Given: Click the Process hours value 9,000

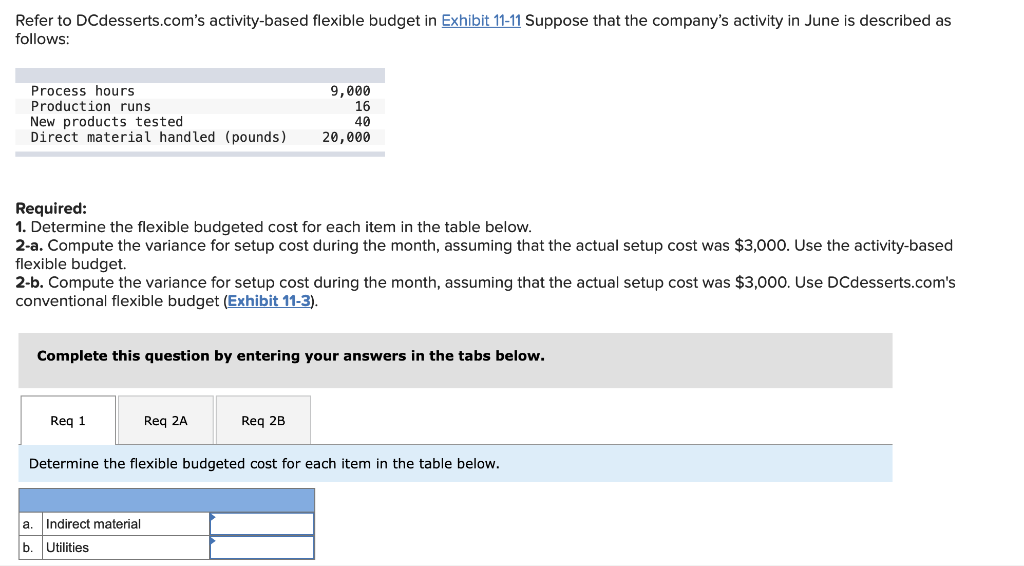Looking at the screenshot, I should point(350,91).
